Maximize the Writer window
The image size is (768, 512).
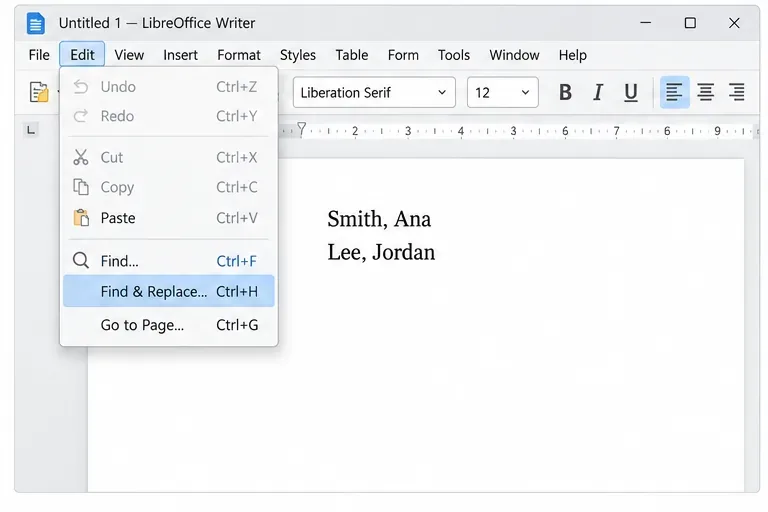(x=690, y=23)
